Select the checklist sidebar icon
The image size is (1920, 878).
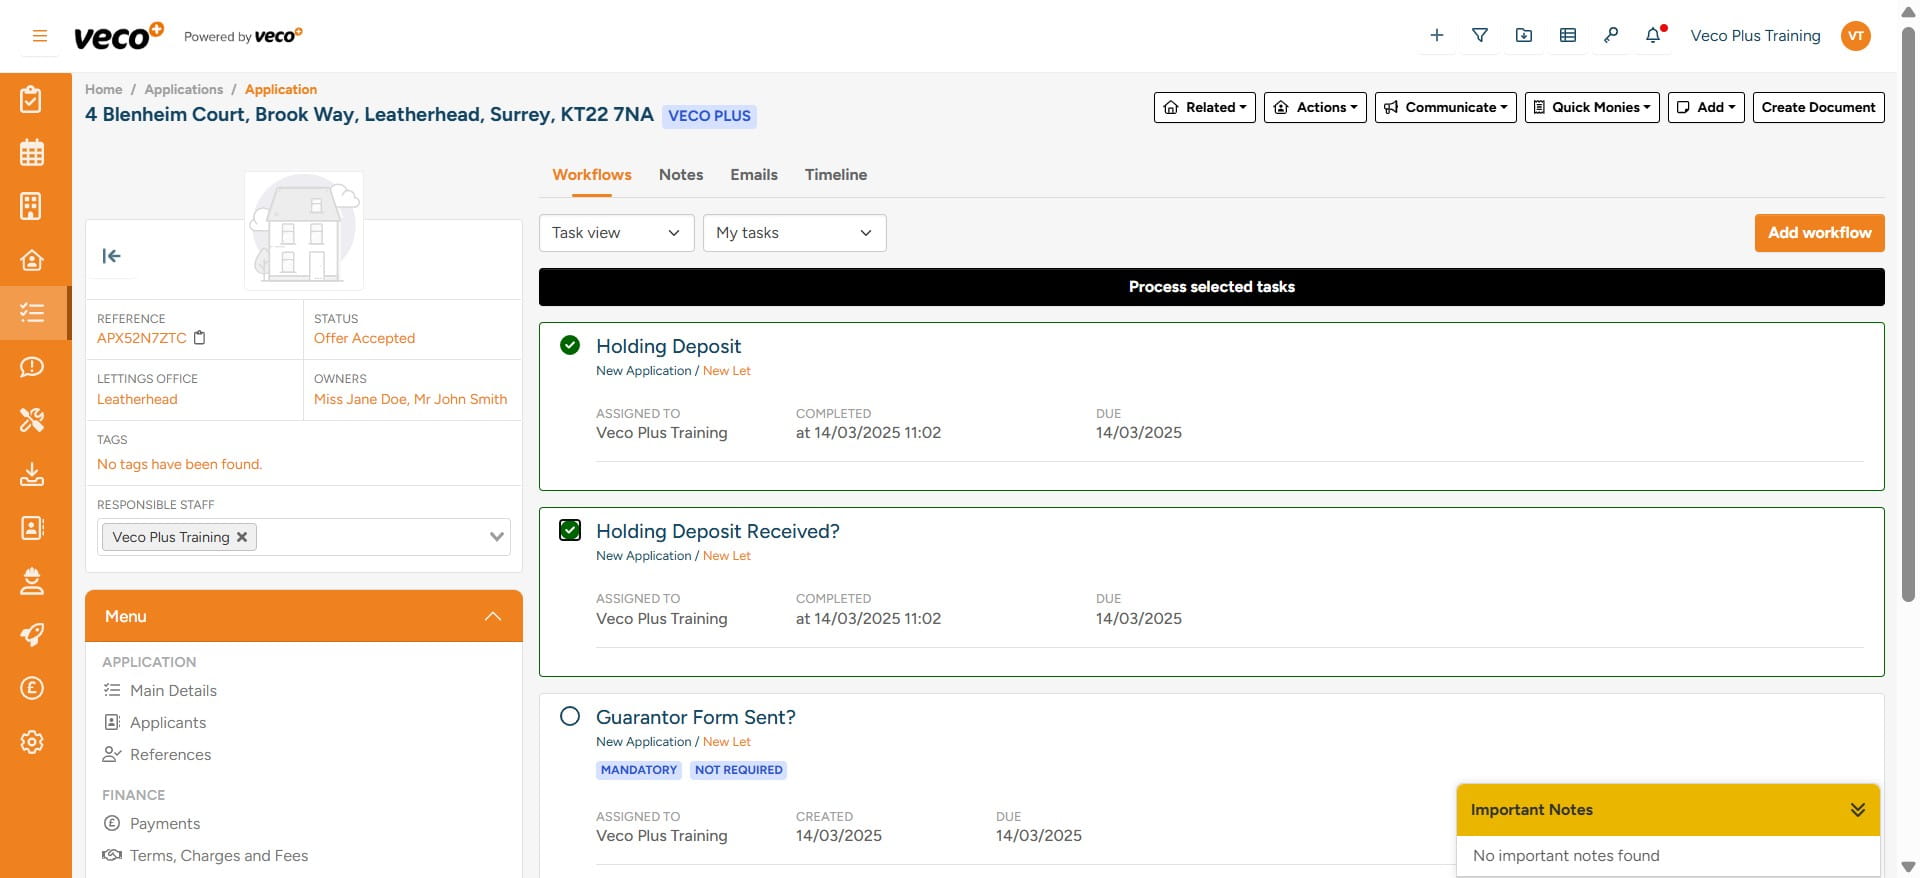click(x=32, y=313)
